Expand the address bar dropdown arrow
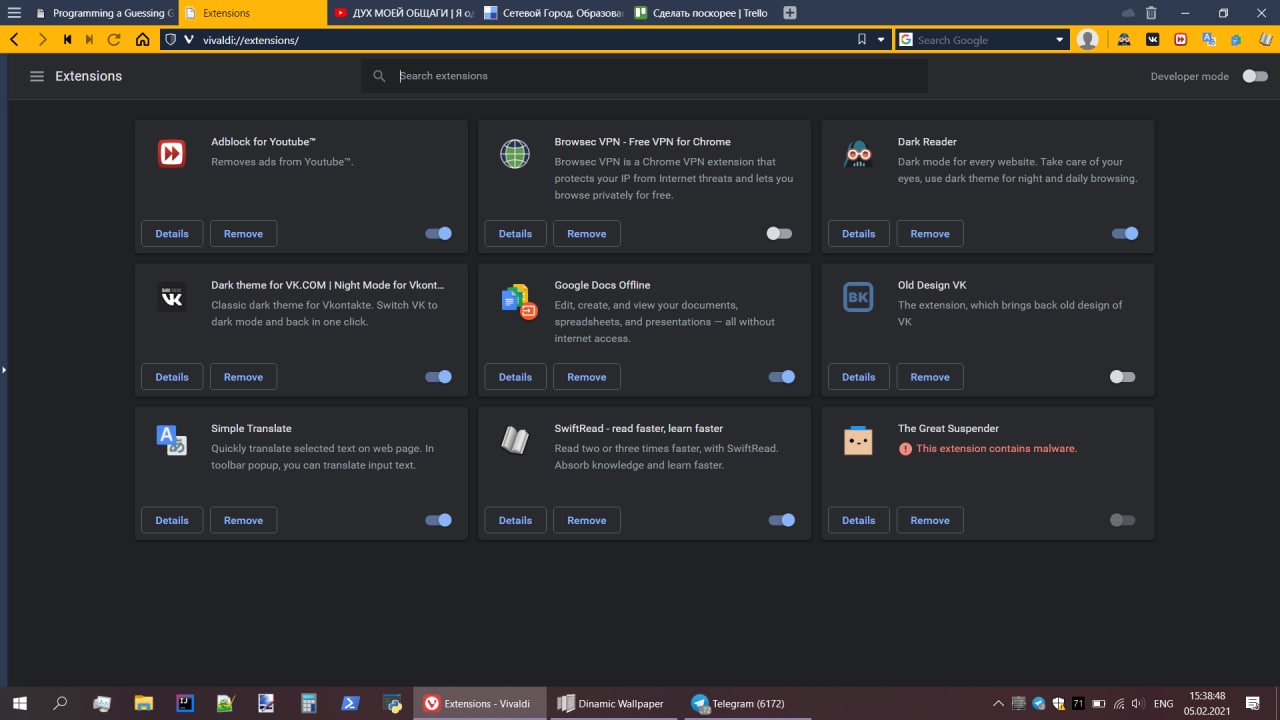This screenshot has width=1280, height=720. click(x=881, y=40)
